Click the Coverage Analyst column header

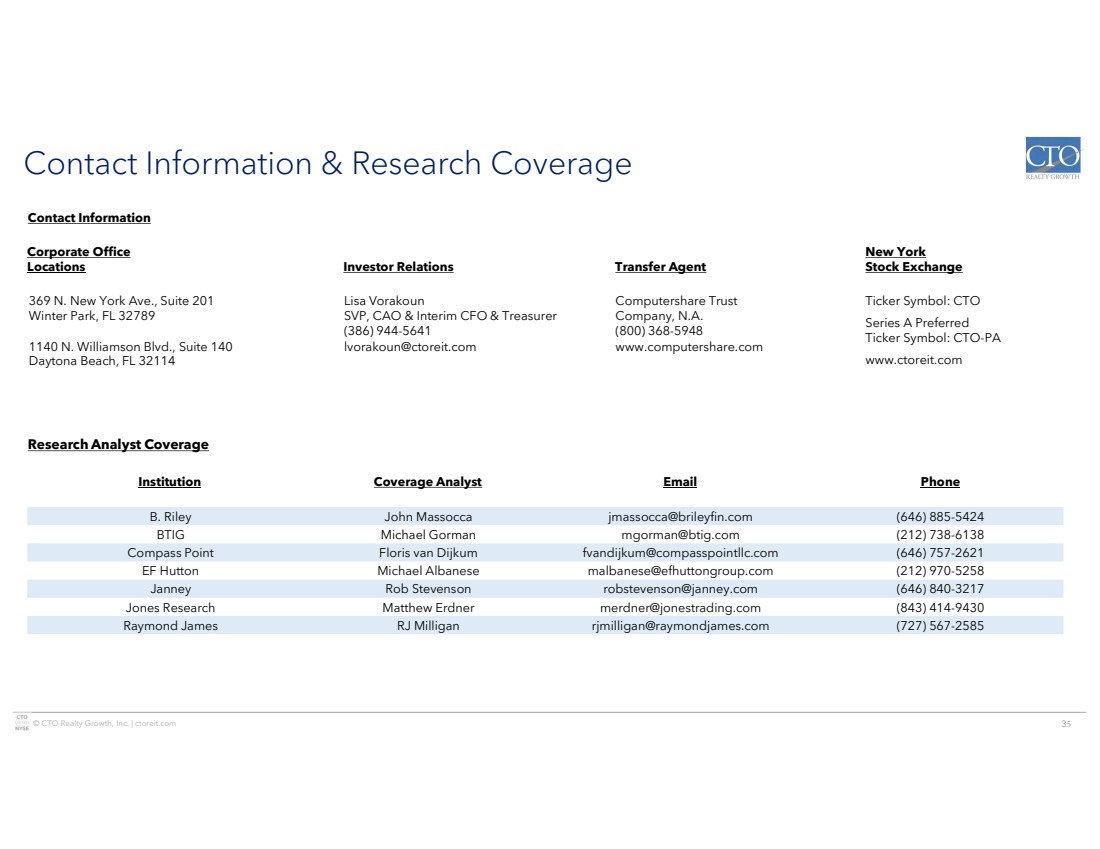(x=427, y=481)
